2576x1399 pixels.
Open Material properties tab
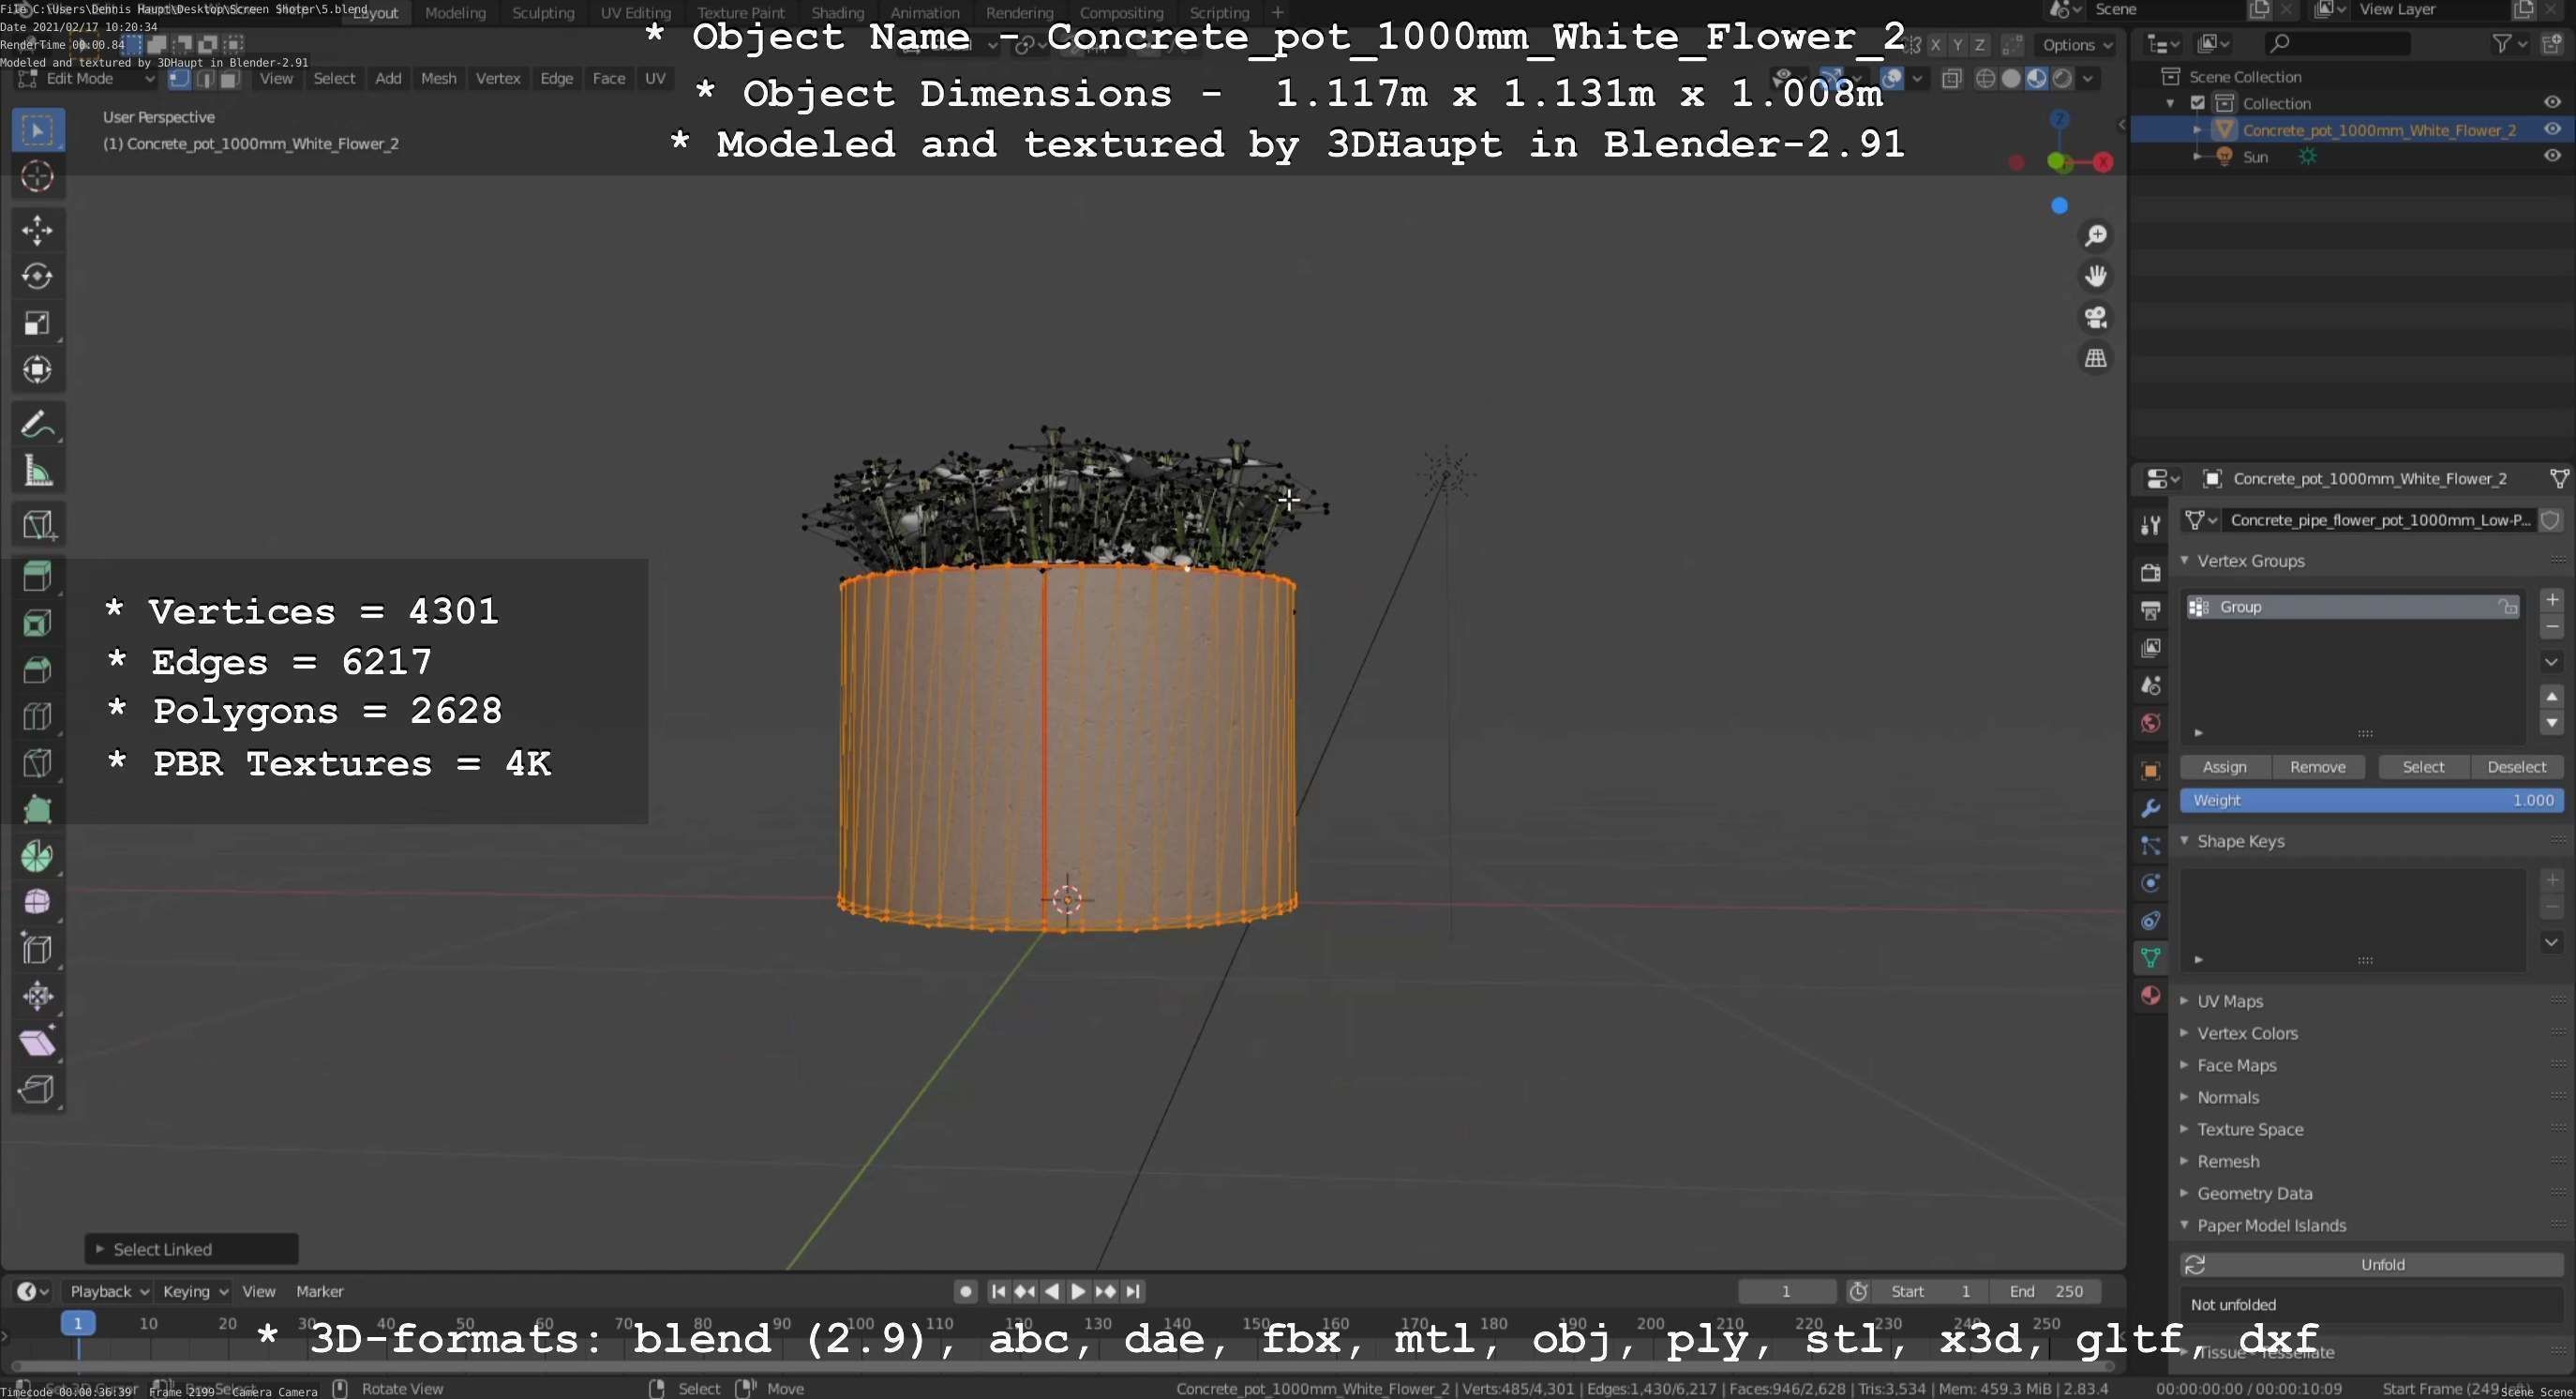tap(2151, 995)
